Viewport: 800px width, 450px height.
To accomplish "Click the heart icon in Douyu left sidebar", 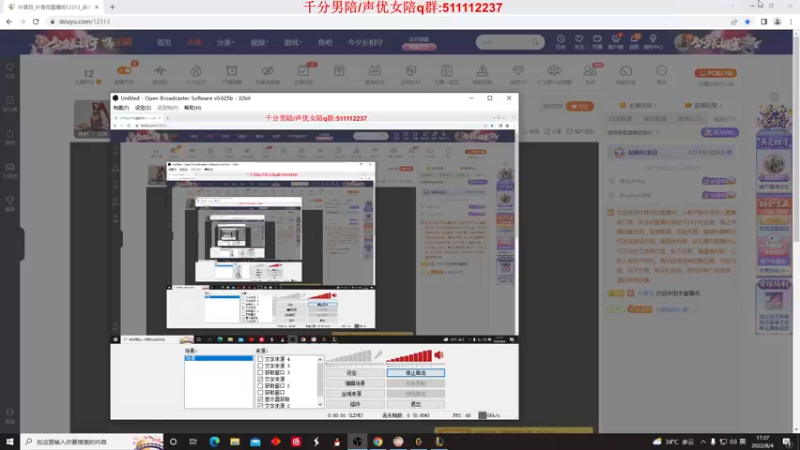I will click(10, 67).
